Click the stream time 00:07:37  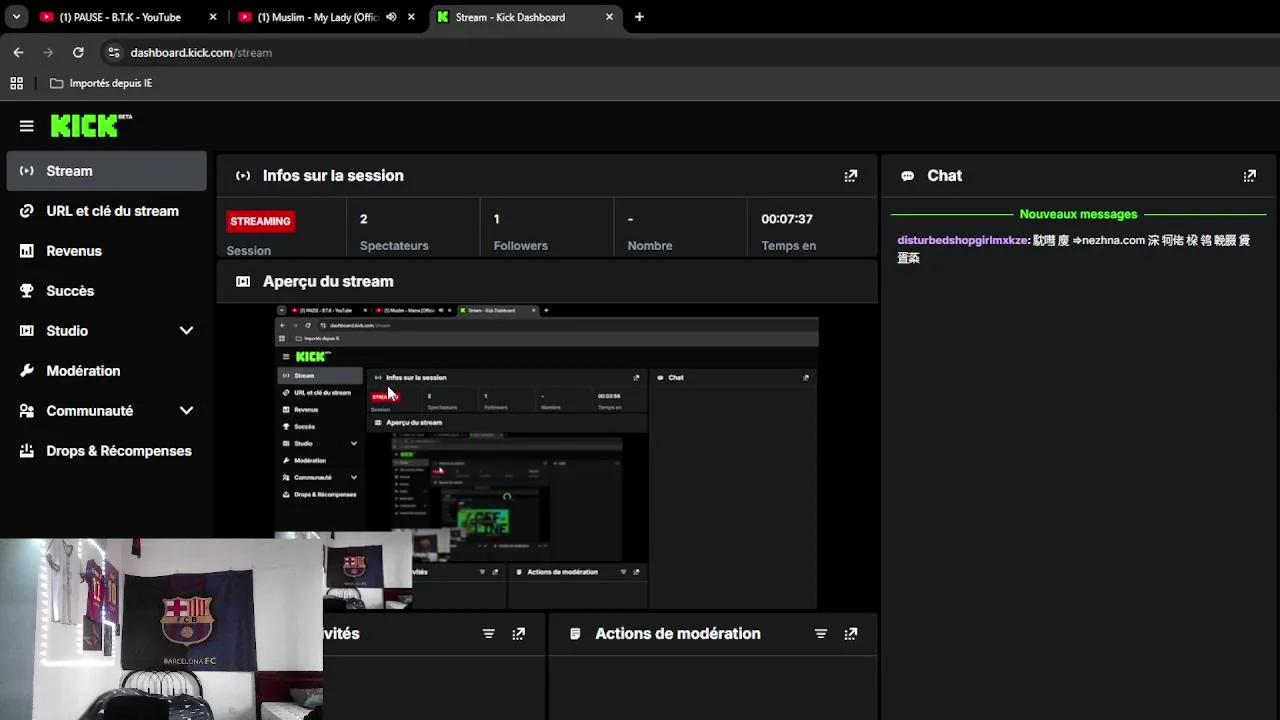[787, 219]
